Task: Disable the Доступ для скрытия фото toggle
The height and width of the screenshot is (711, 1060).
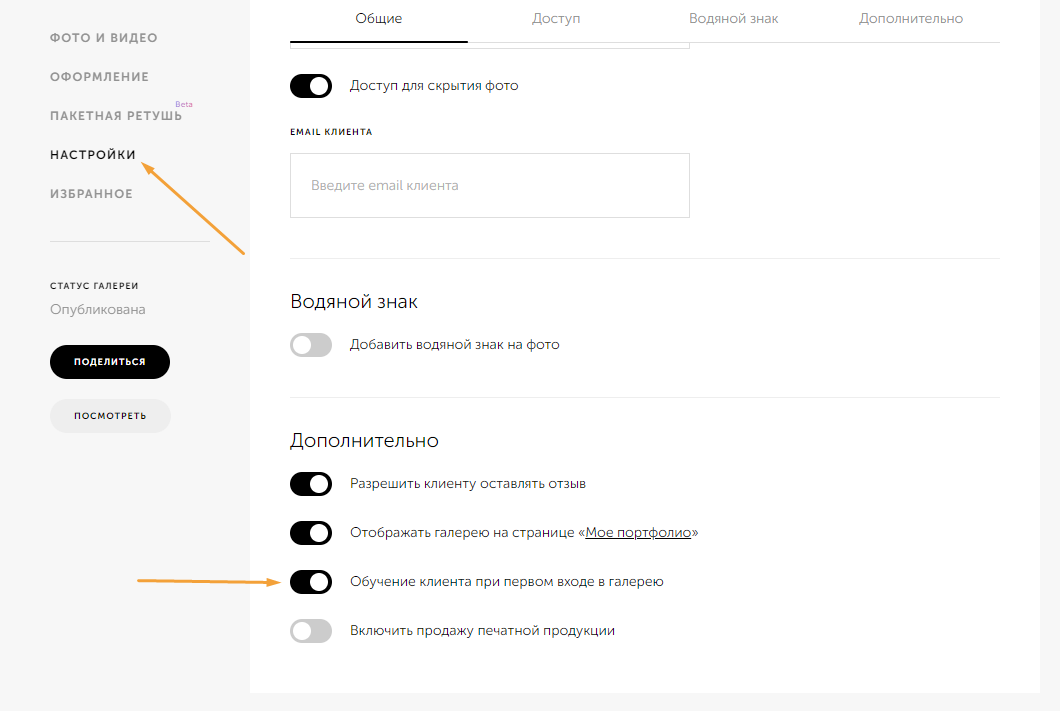Action: [311, 86]
